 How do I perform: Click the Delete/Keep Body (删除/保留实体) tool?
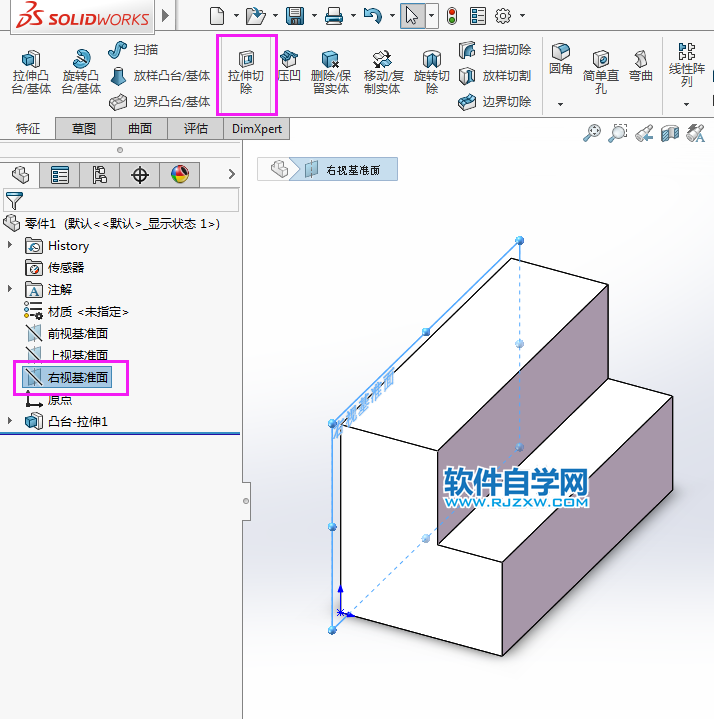click(x=331, y=72)
